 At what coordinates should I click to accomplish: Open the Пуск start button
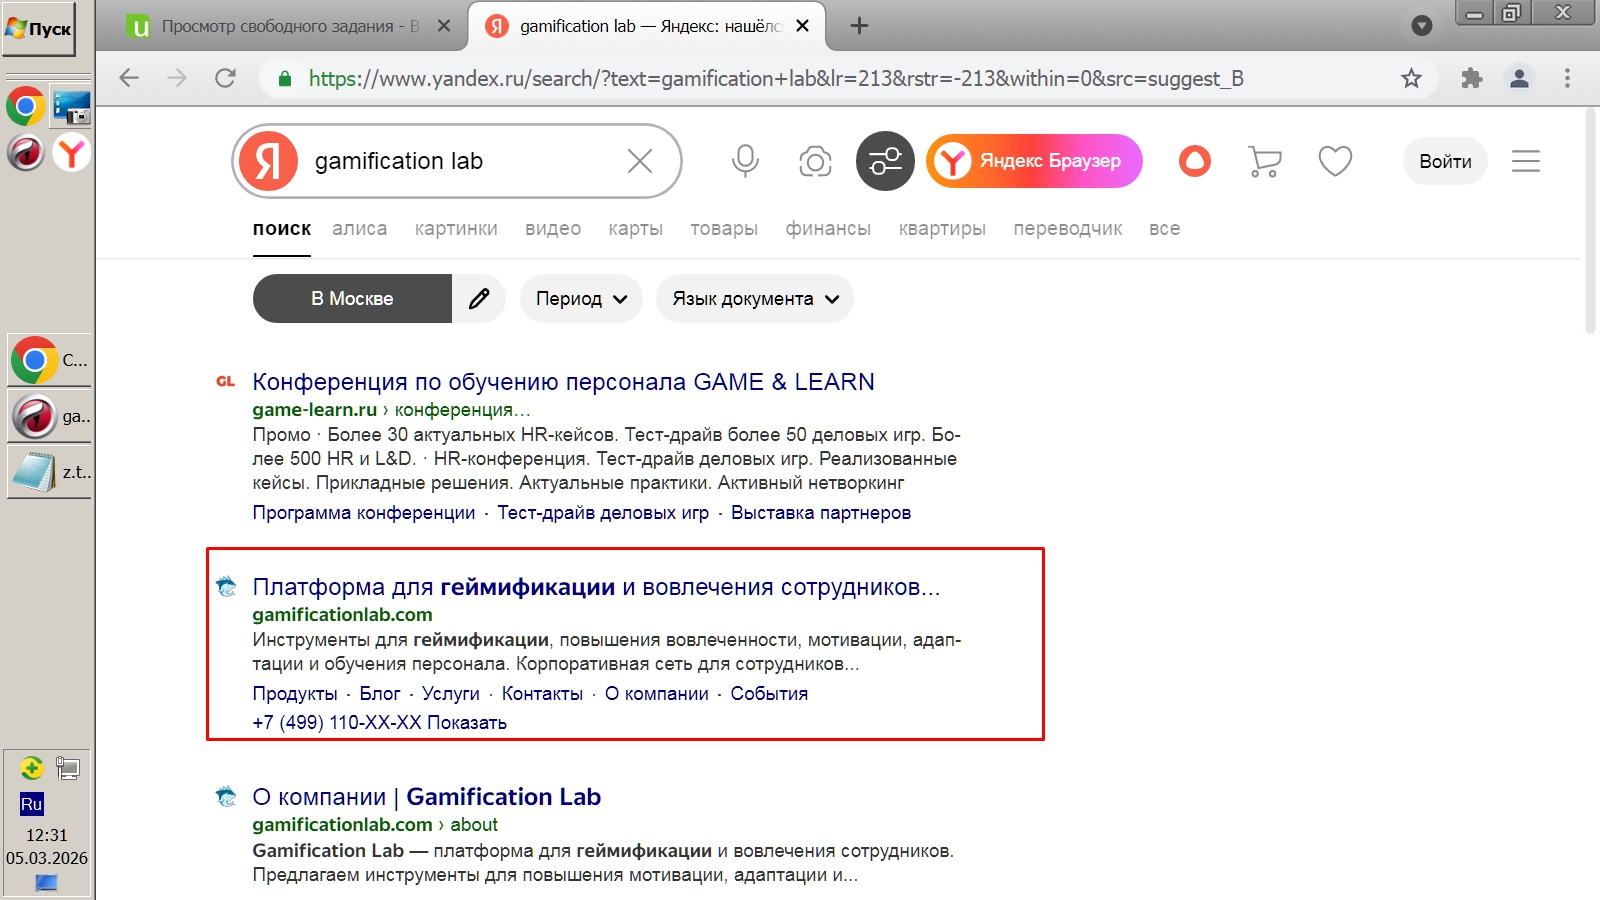(x=39, y=28)
